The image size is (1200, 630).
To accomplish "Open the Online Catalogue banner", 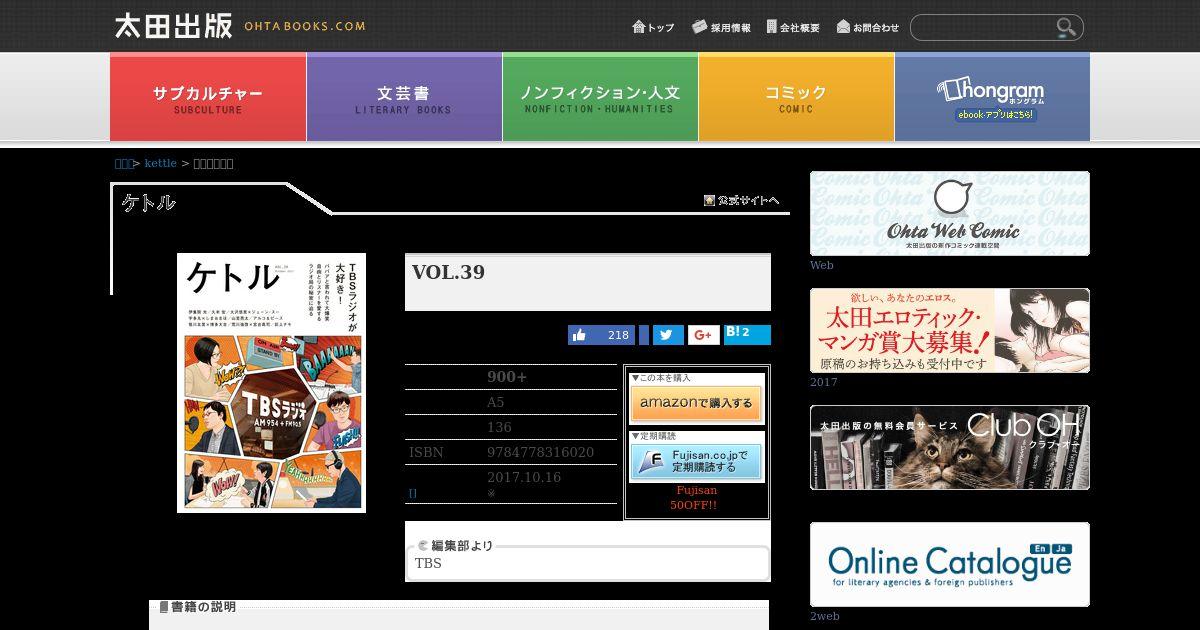I will [950, 564].
